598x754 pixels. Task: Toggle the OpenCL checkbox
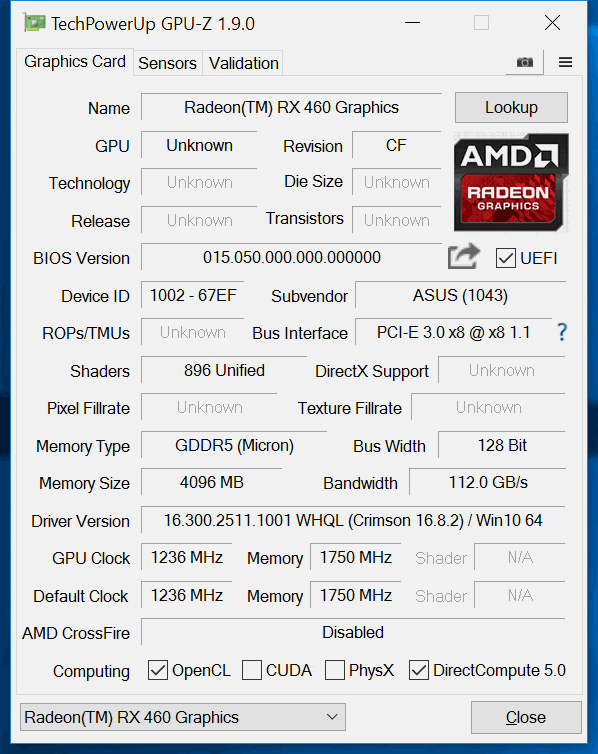click(x=158, y=670)
